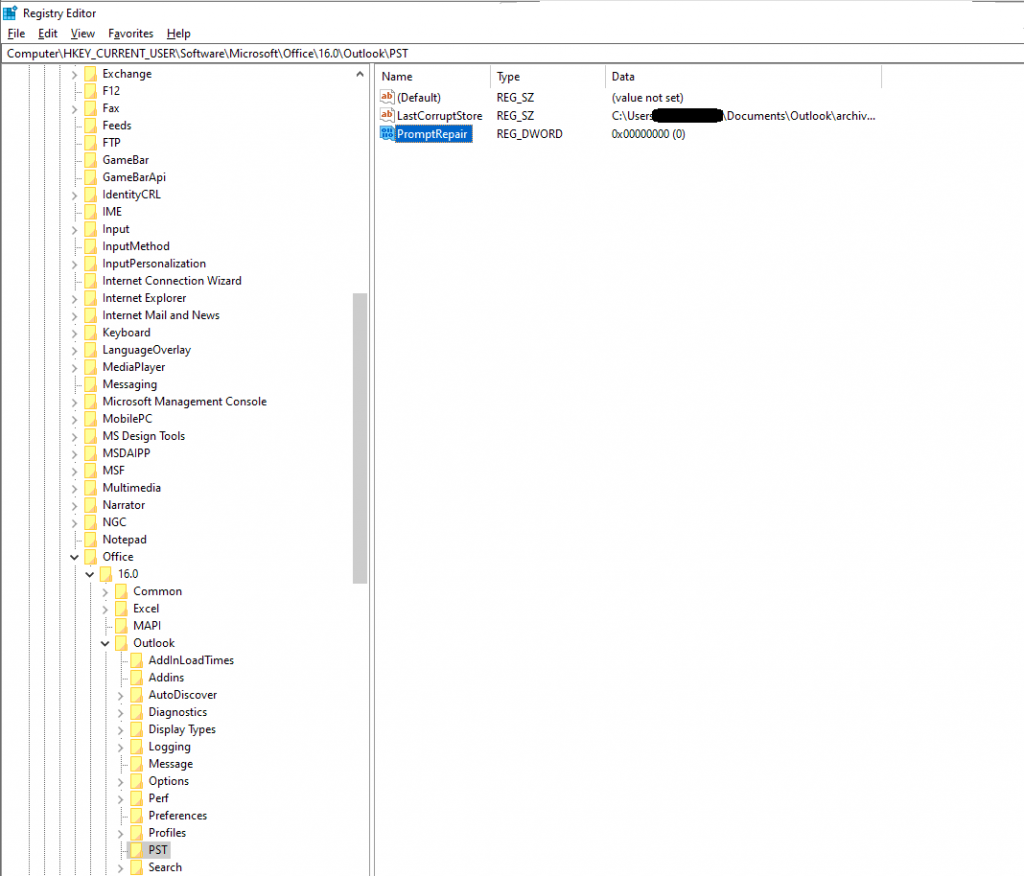The width and height of the screenshot is (1024, 876).
Task: Click the Internet Explorer folder icon
Action: point(91,298)
